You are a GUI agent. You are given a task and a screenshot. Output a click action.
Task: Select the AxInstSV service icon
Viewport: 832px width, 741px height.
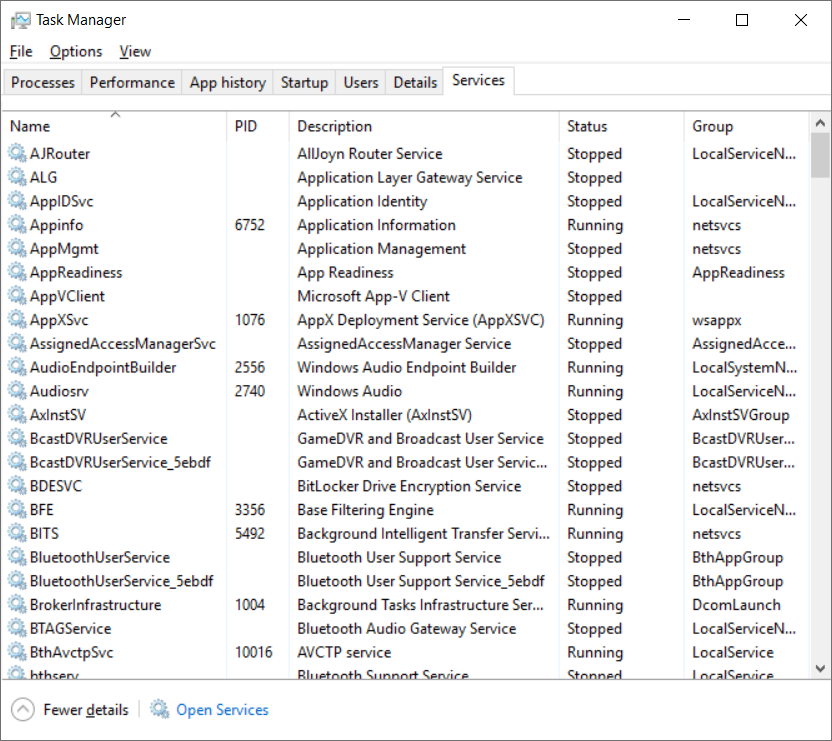click(17, 415)
